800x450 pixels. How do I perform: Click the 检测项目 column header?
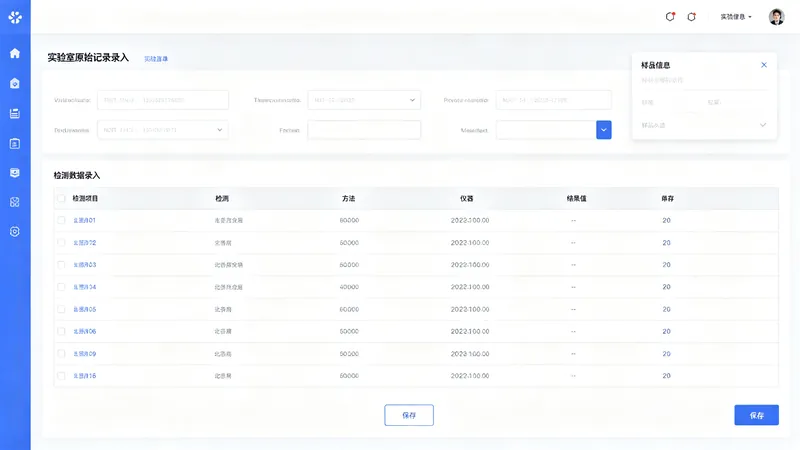(x=85, y=198)
